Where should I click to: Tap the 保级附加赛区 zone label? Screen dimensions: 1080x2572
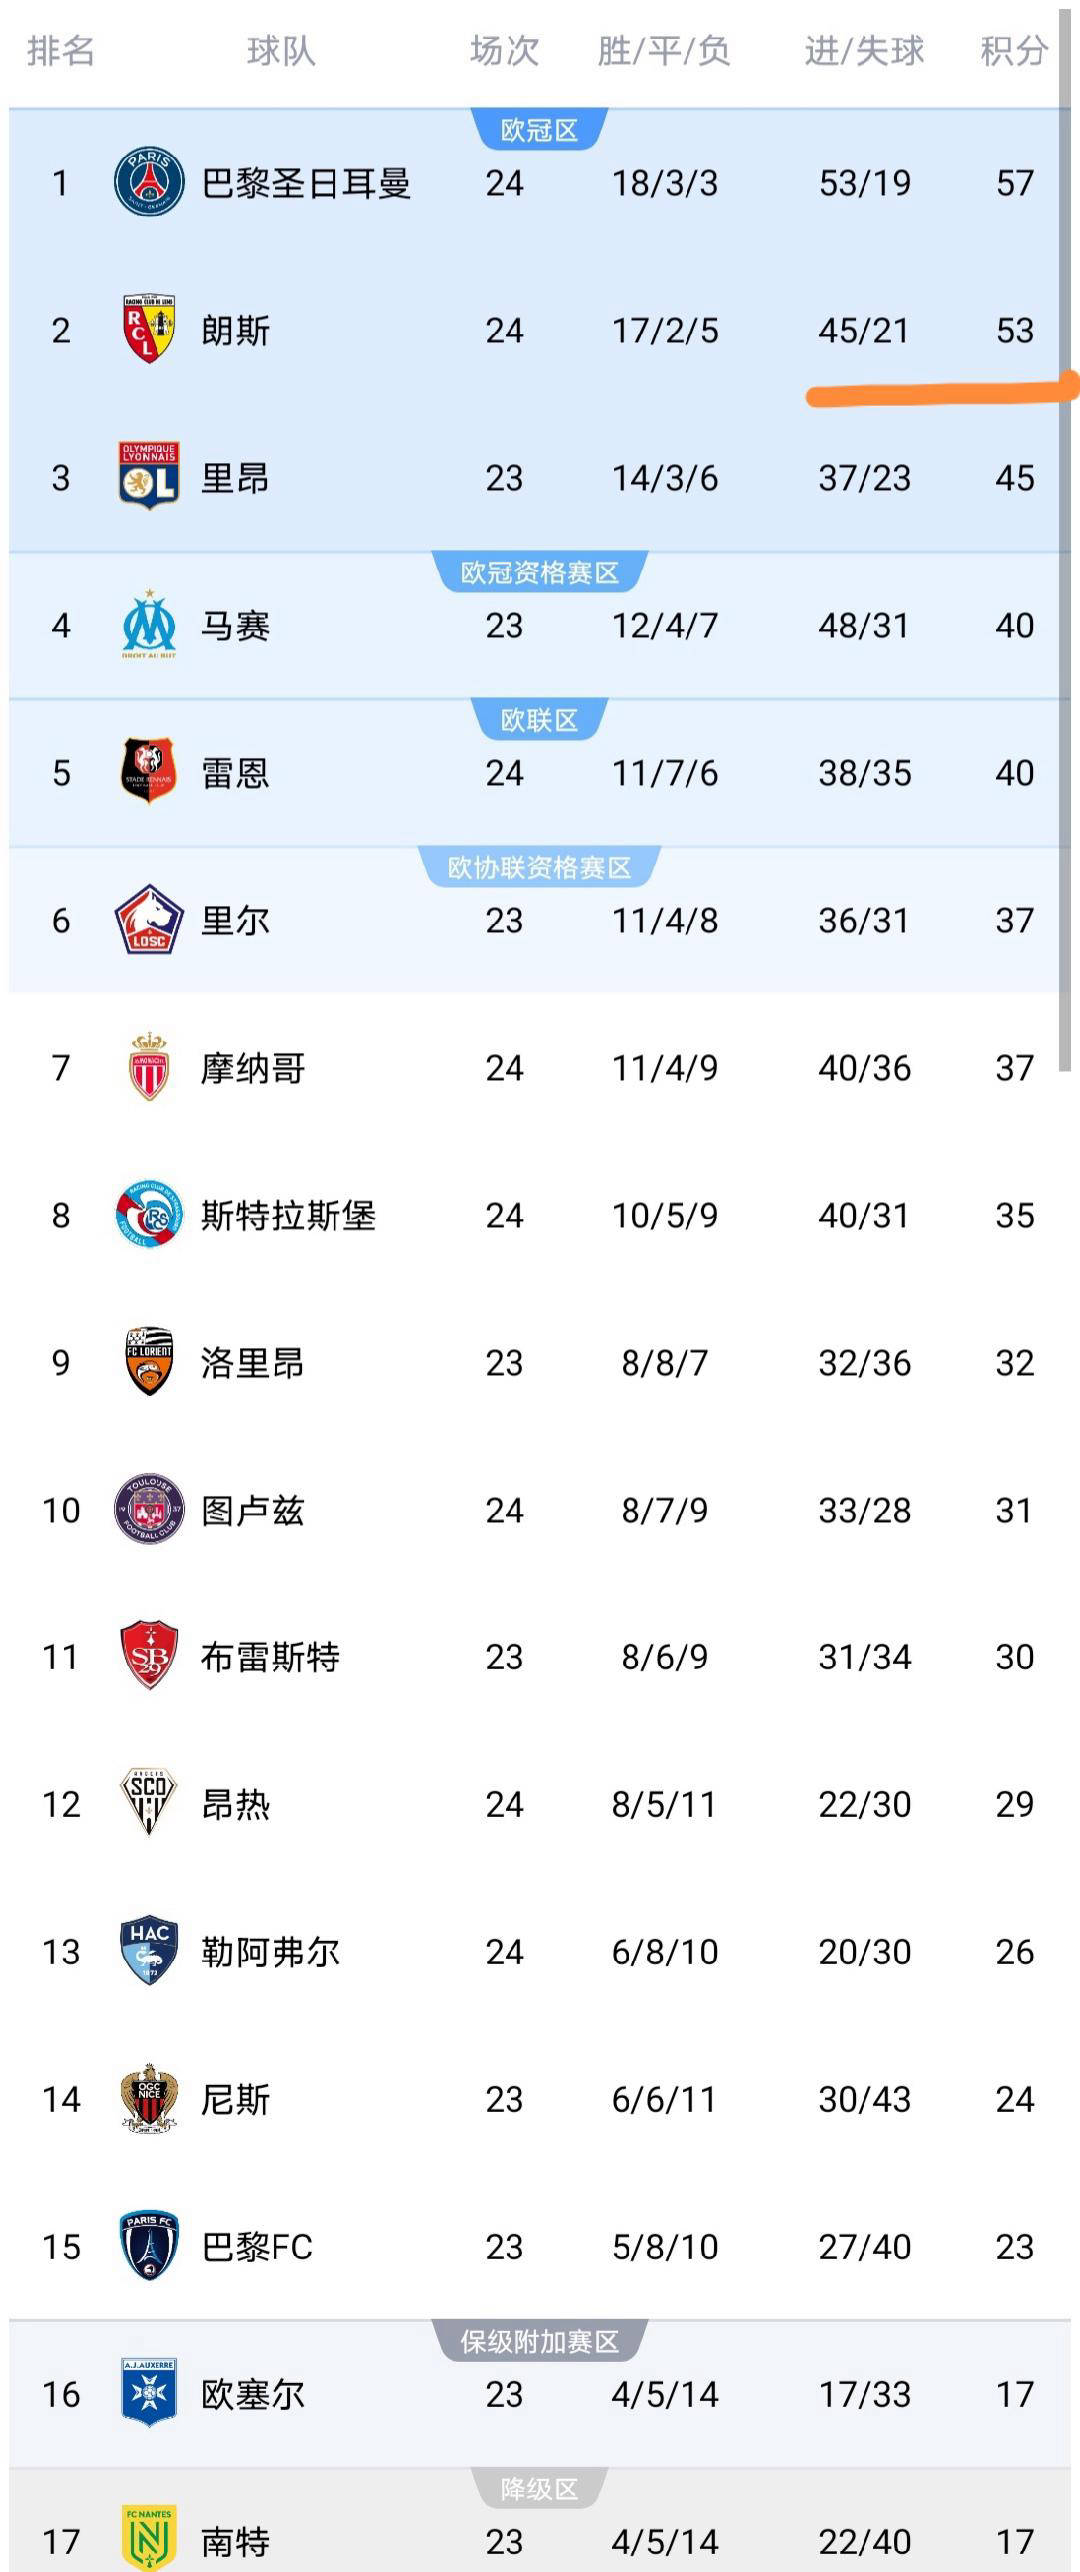539,2341
